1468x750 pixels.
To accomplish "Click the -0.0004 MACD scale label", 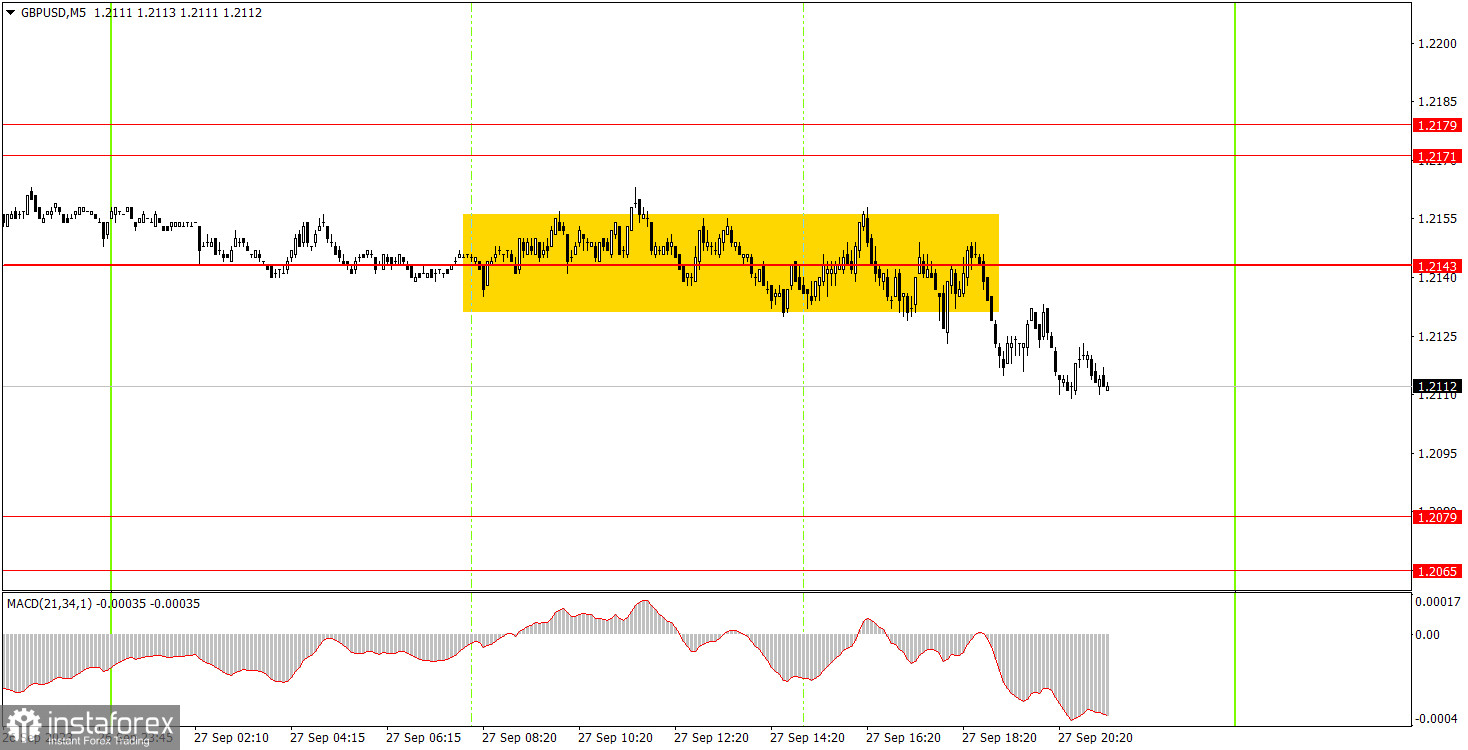I will (x=1438, y=720).
